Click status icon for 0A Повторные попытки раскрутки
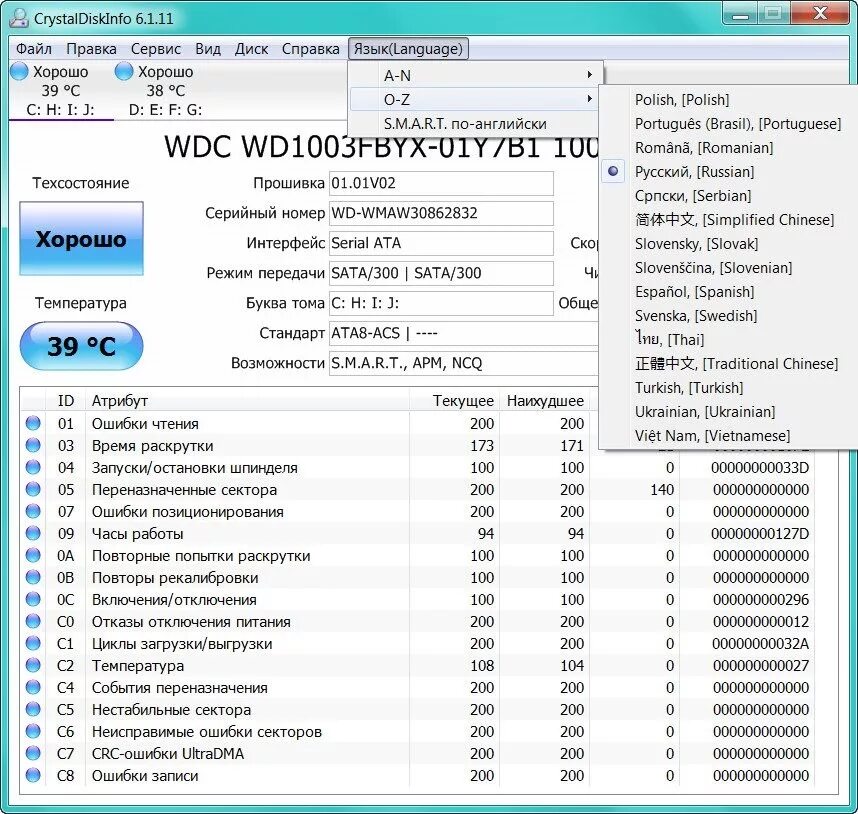The width and height of the screenshot is (858, 814). pos(33,555)
